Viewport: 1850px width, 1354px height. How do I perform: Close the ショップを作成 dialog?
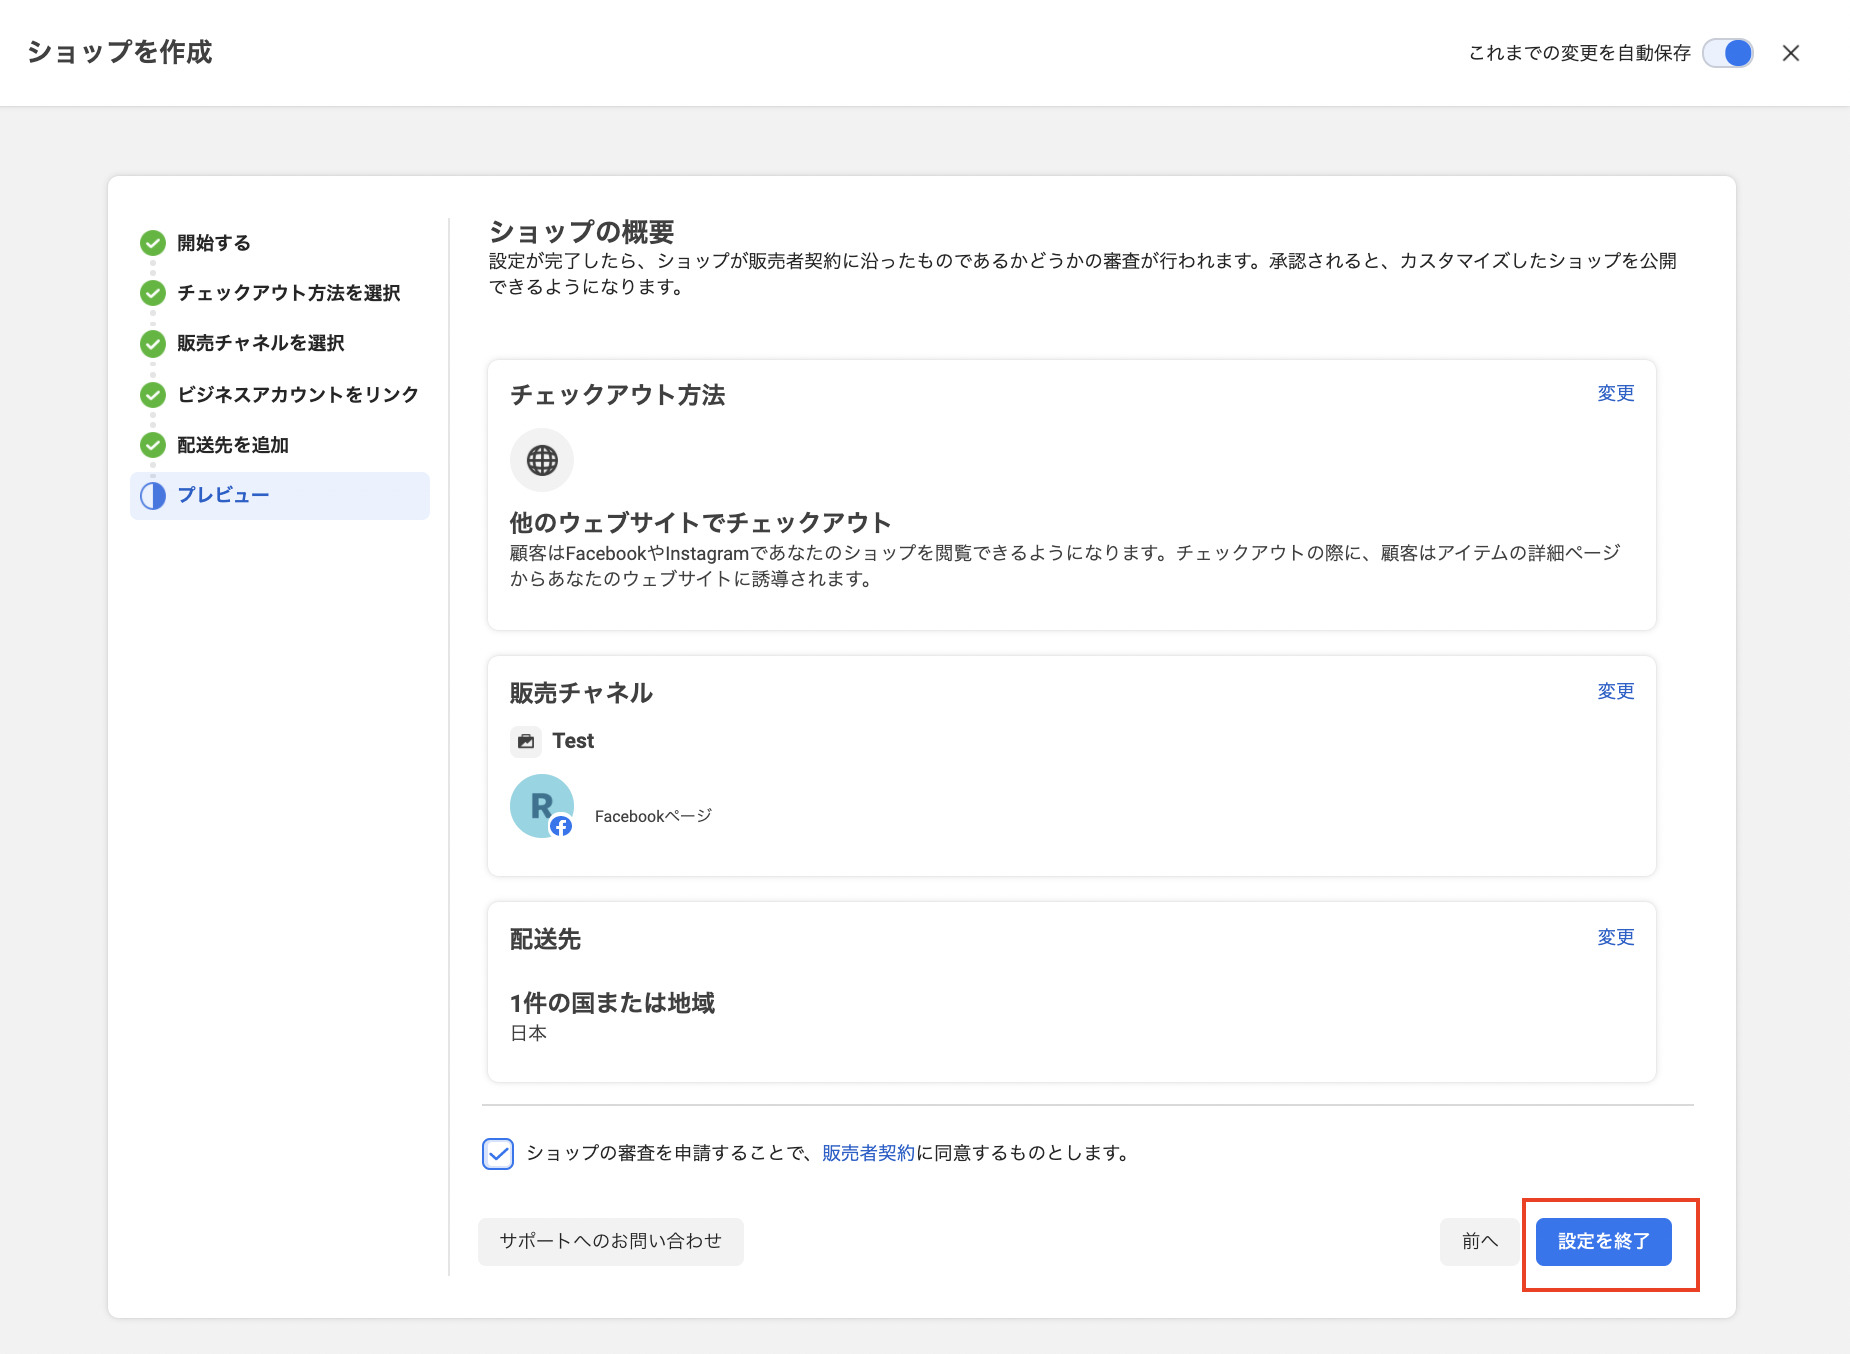[1791, 53]
